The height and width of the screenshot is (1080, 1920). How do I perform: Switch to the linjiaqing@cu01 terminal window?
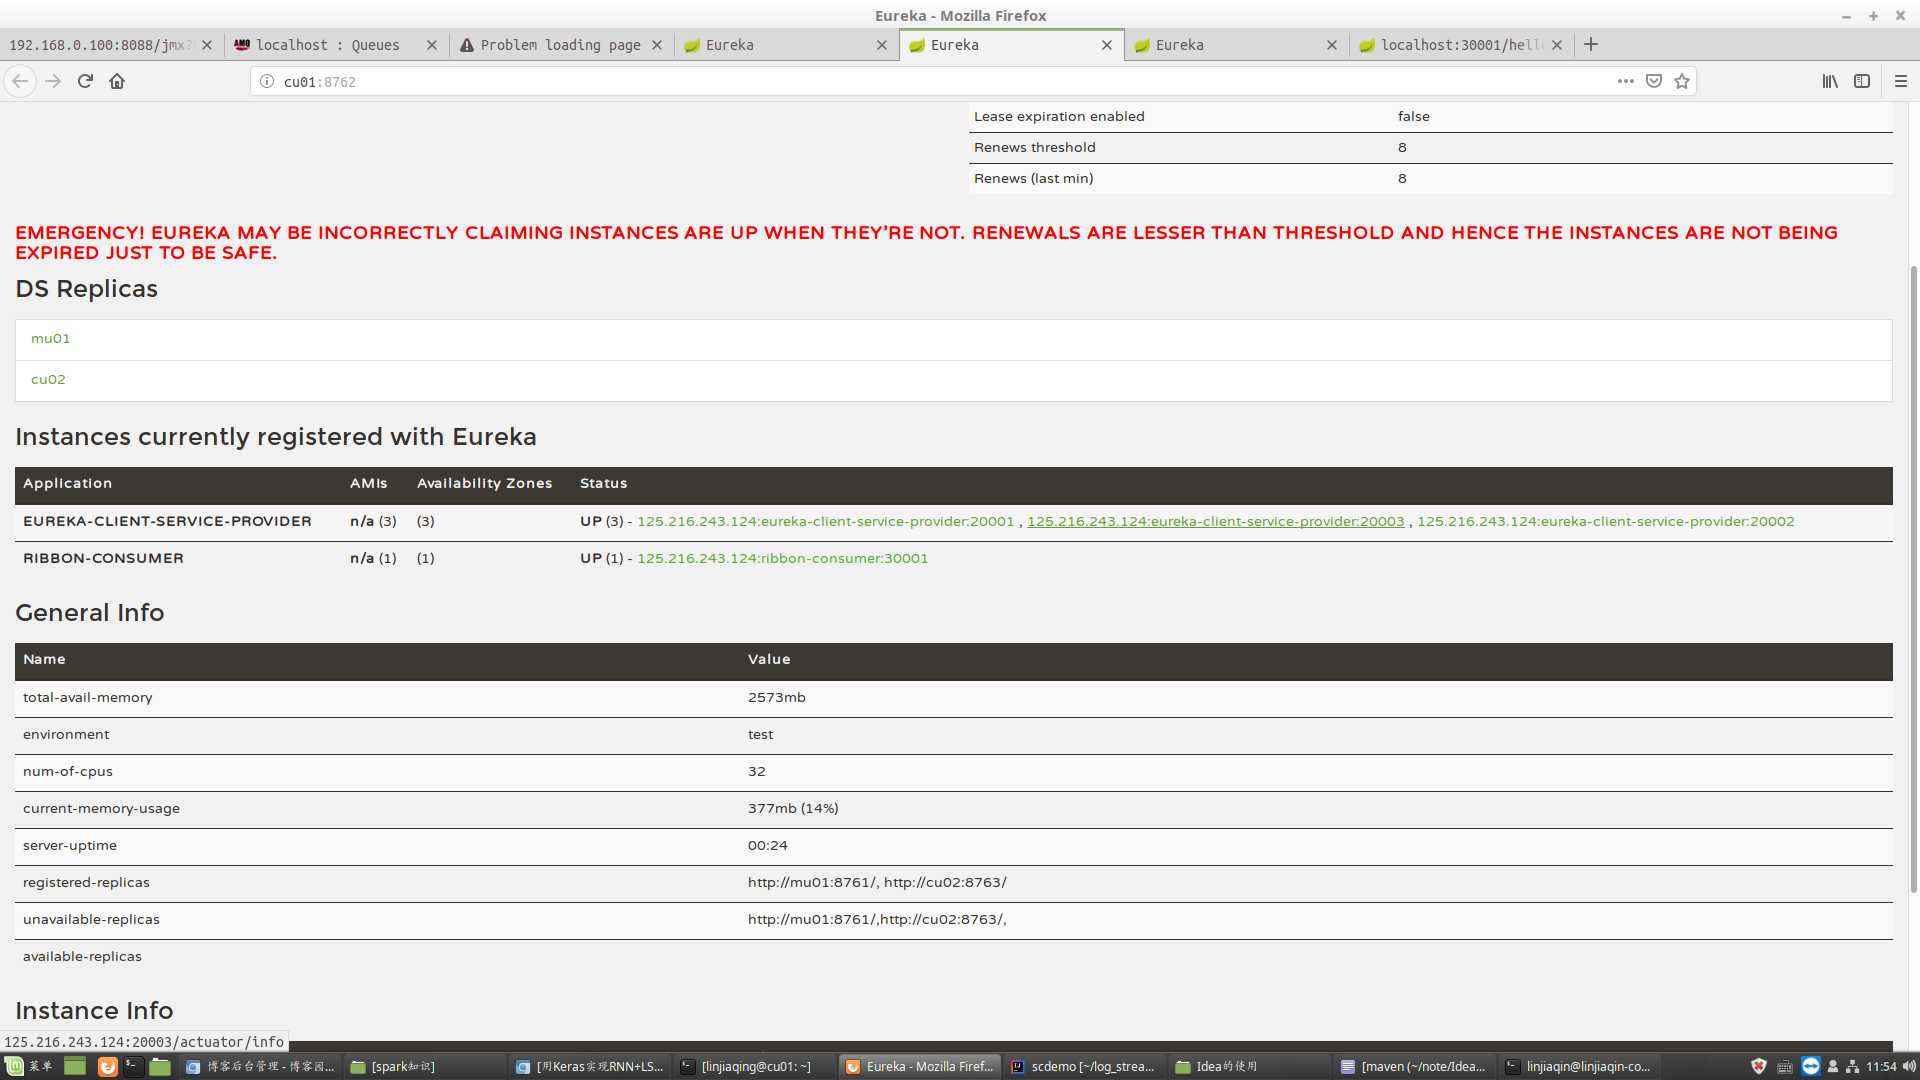(755, 1067)
